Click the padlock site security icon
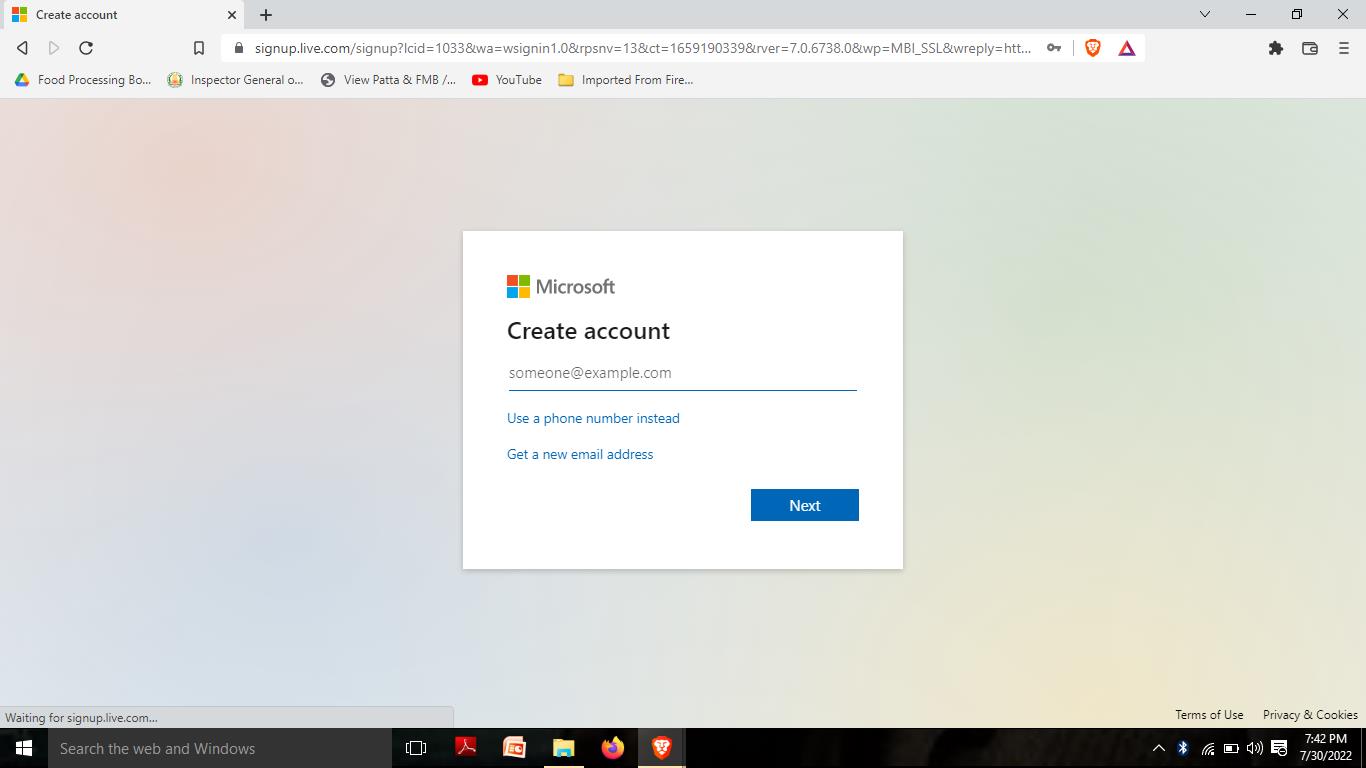Viewport: 1366px width, 768px height. 238,48
